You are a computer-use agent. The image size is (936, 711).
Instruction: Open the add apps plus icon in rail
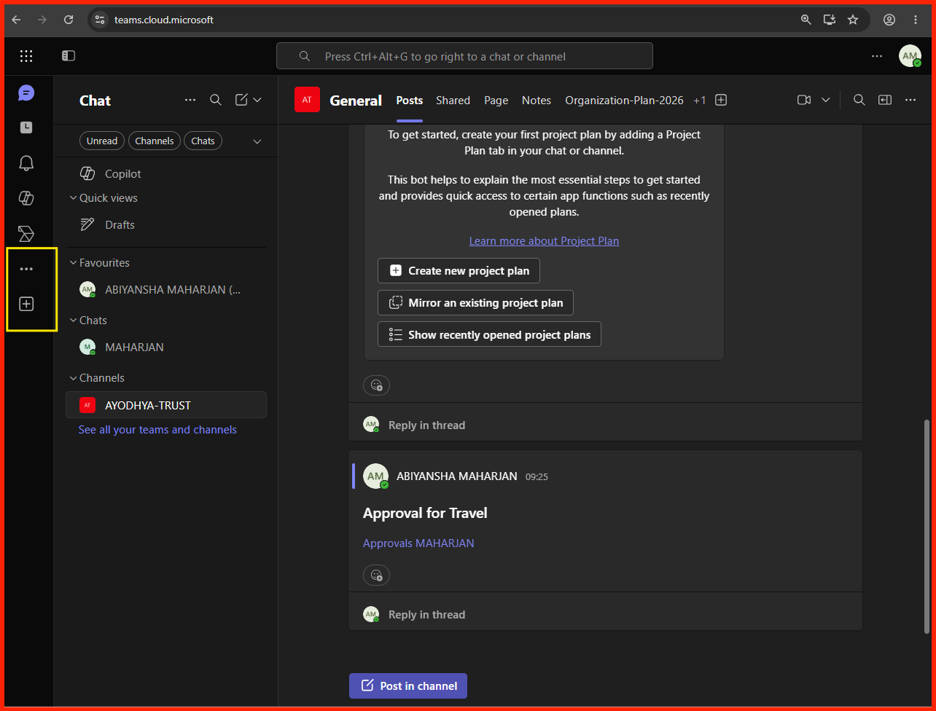click(x=26, y=304)
